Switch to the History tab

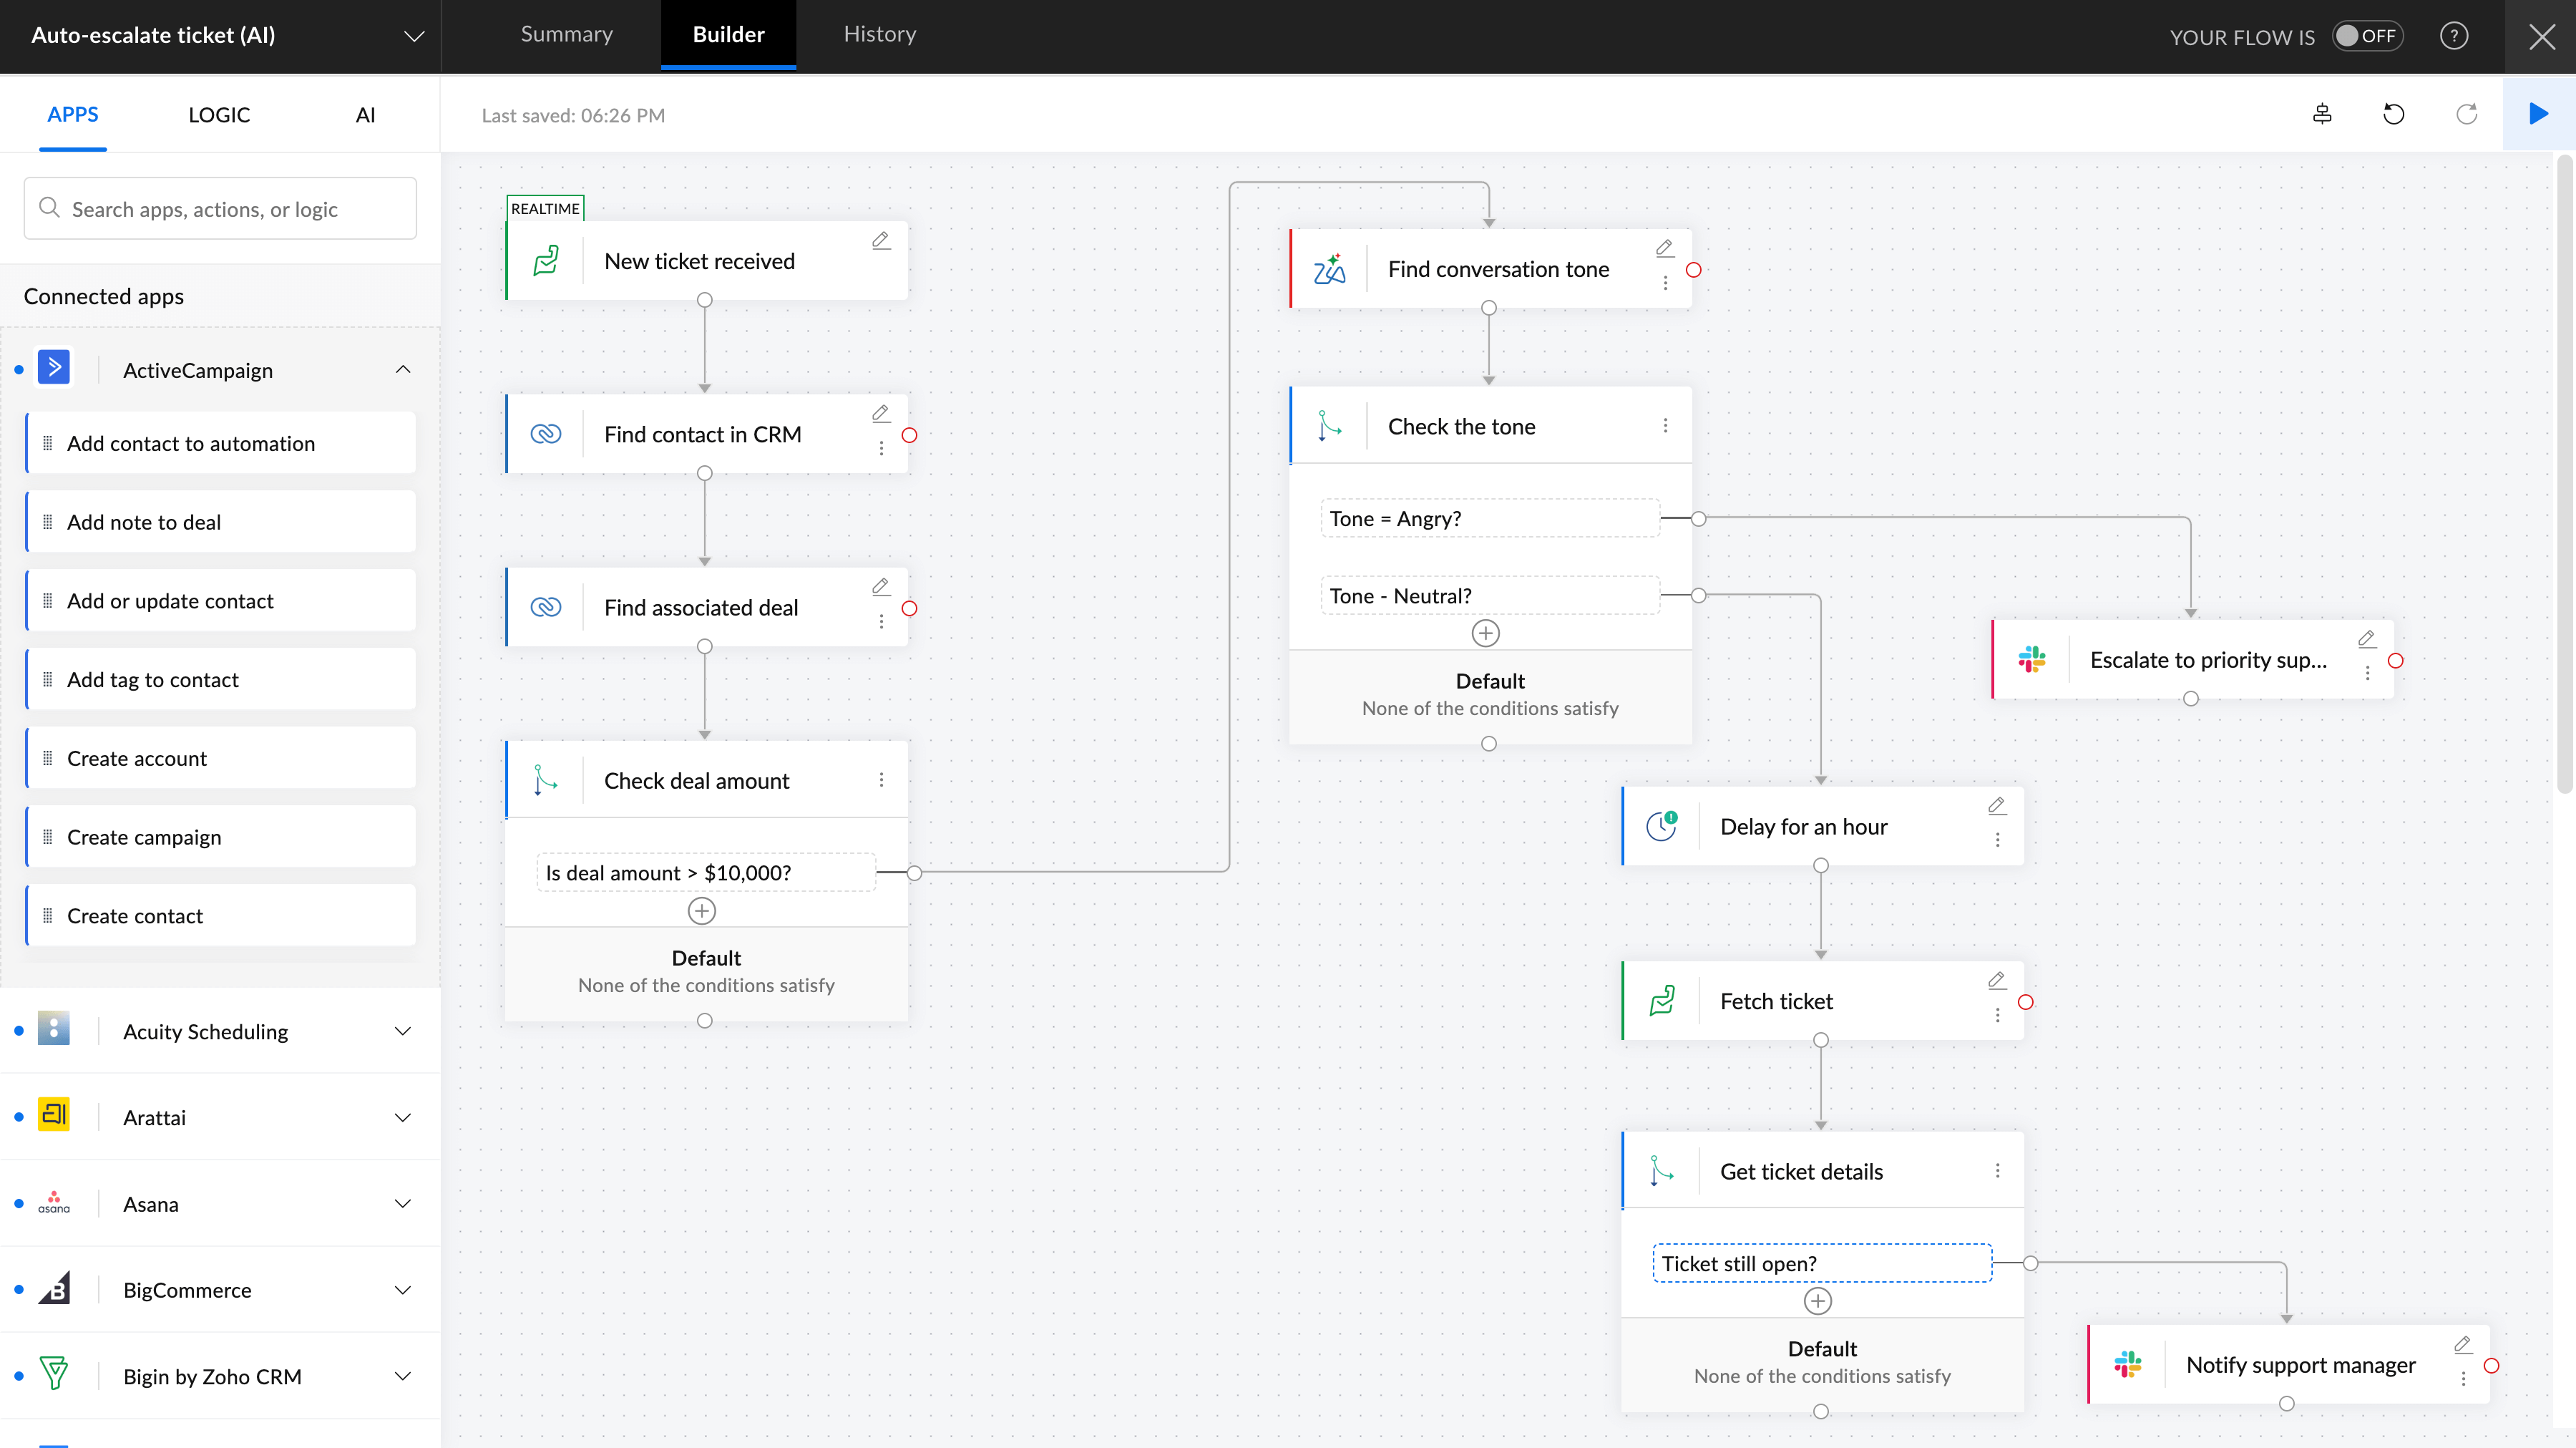879,34
